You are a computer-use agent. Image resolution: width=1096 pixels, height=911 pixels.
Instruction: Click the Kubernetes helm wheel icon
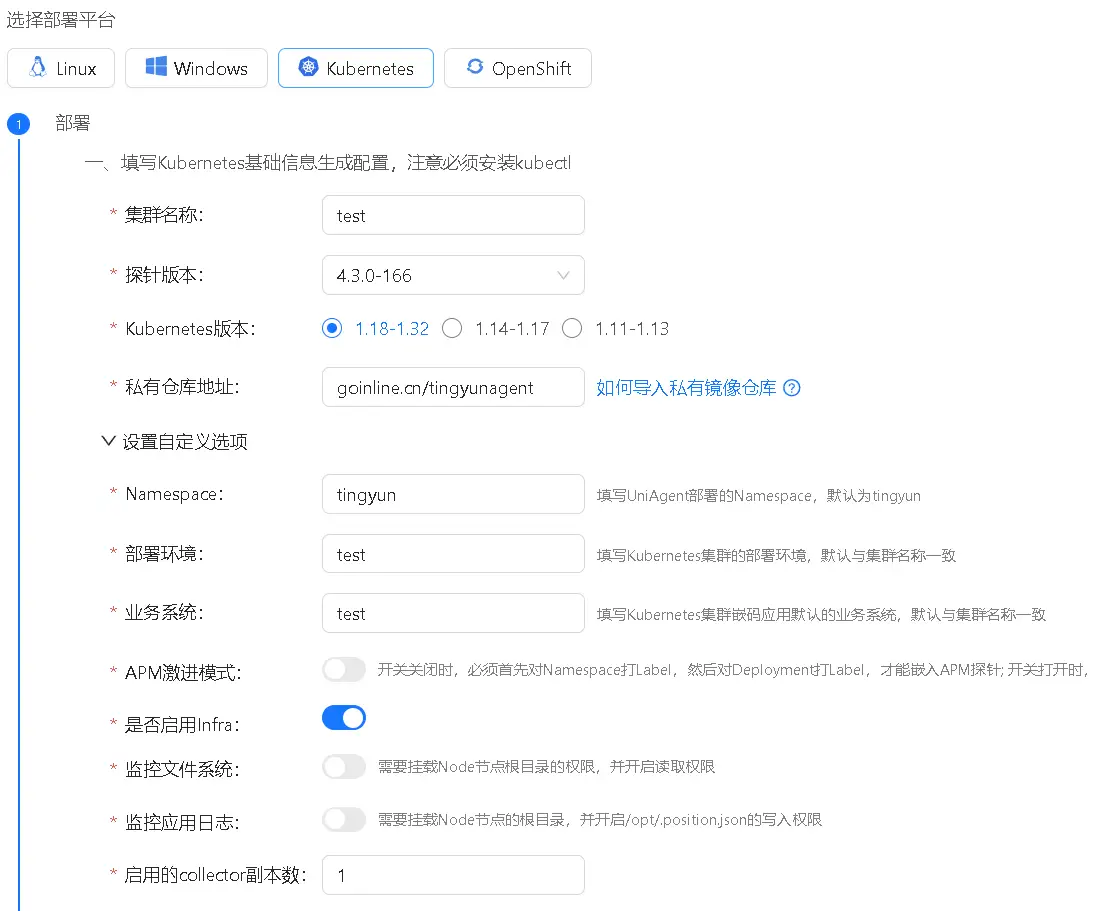point(309,68)
